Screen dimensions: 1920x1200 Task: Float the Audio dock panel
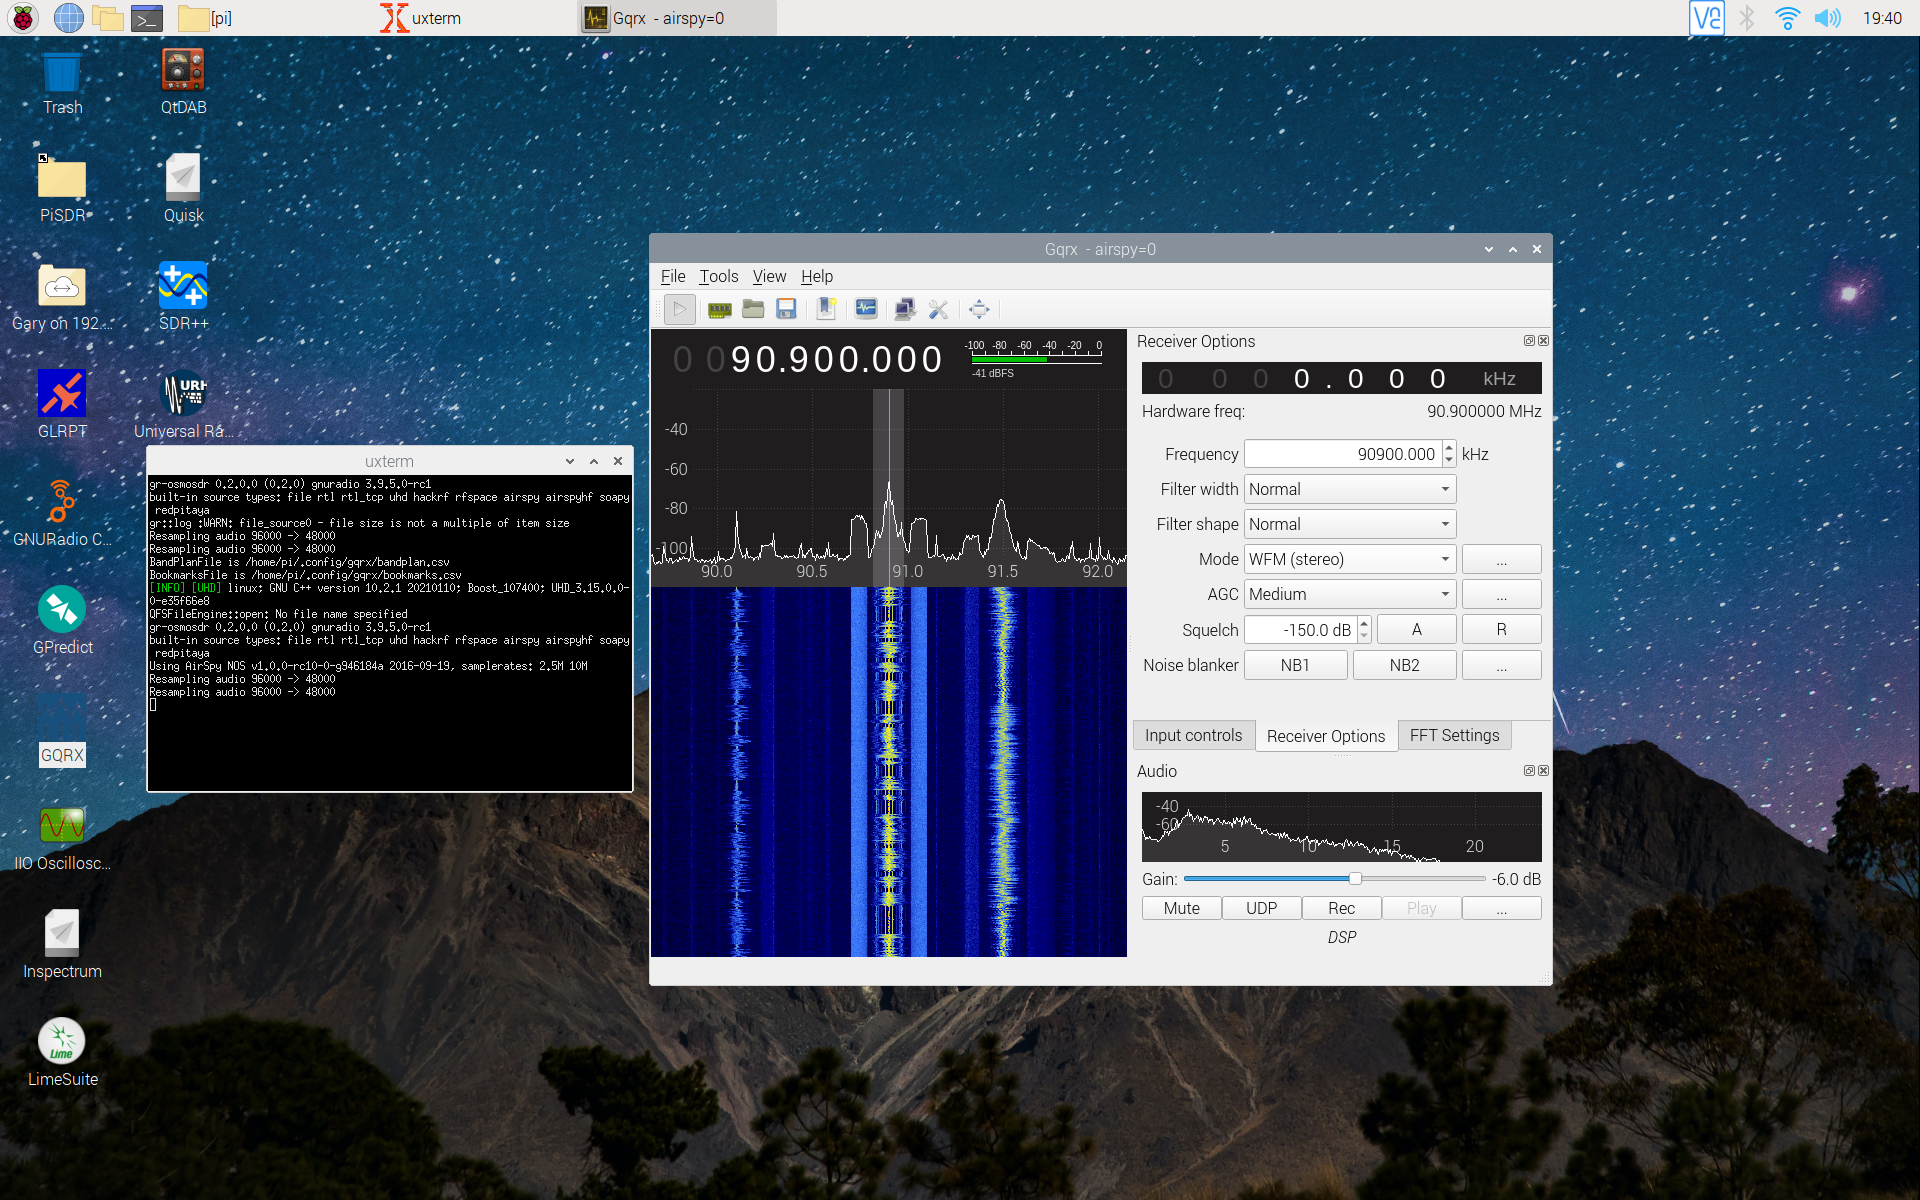tap(1529, 771)
